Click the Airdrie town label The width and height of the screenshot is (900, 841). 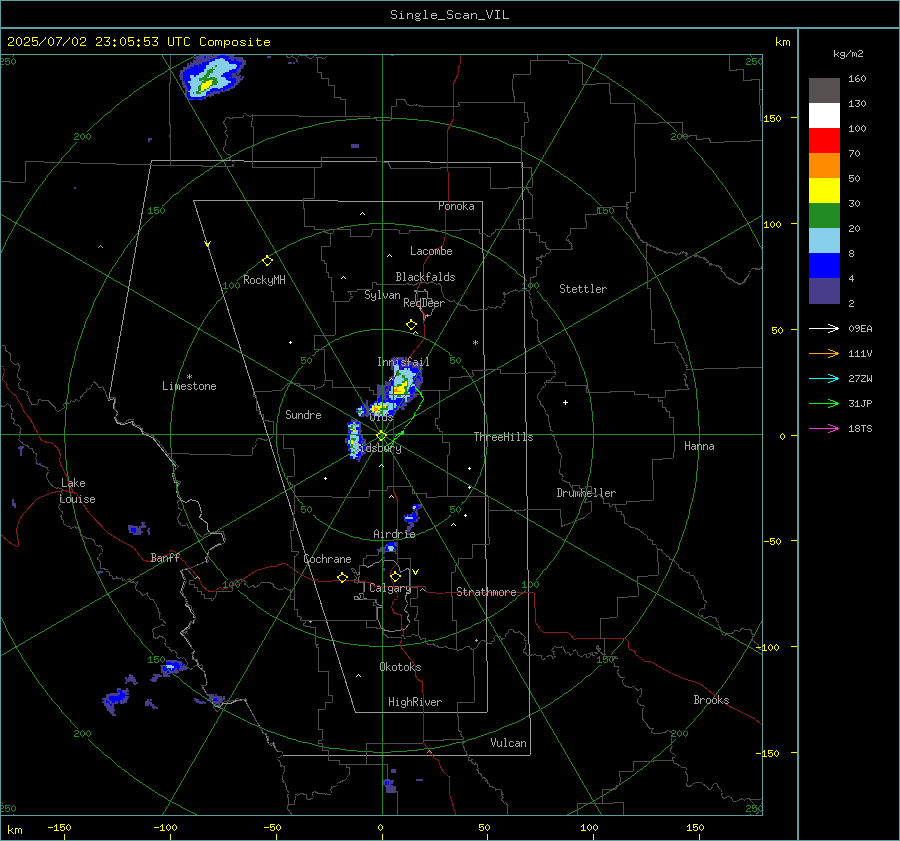[394, 534]
